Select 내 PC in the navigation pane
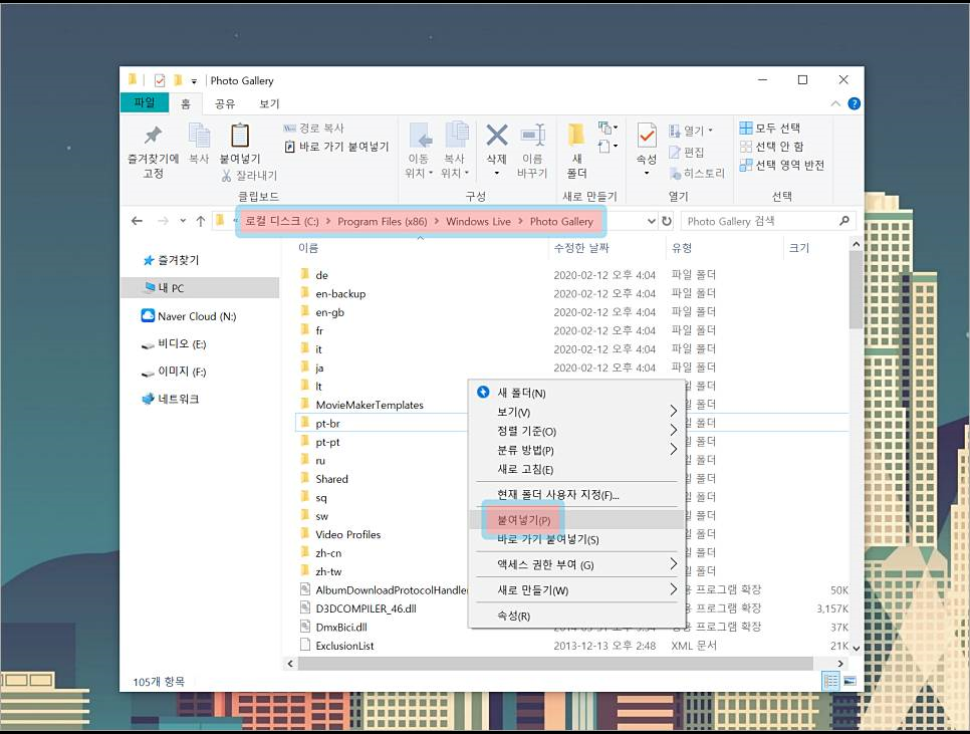 click(x=201, y=288)
